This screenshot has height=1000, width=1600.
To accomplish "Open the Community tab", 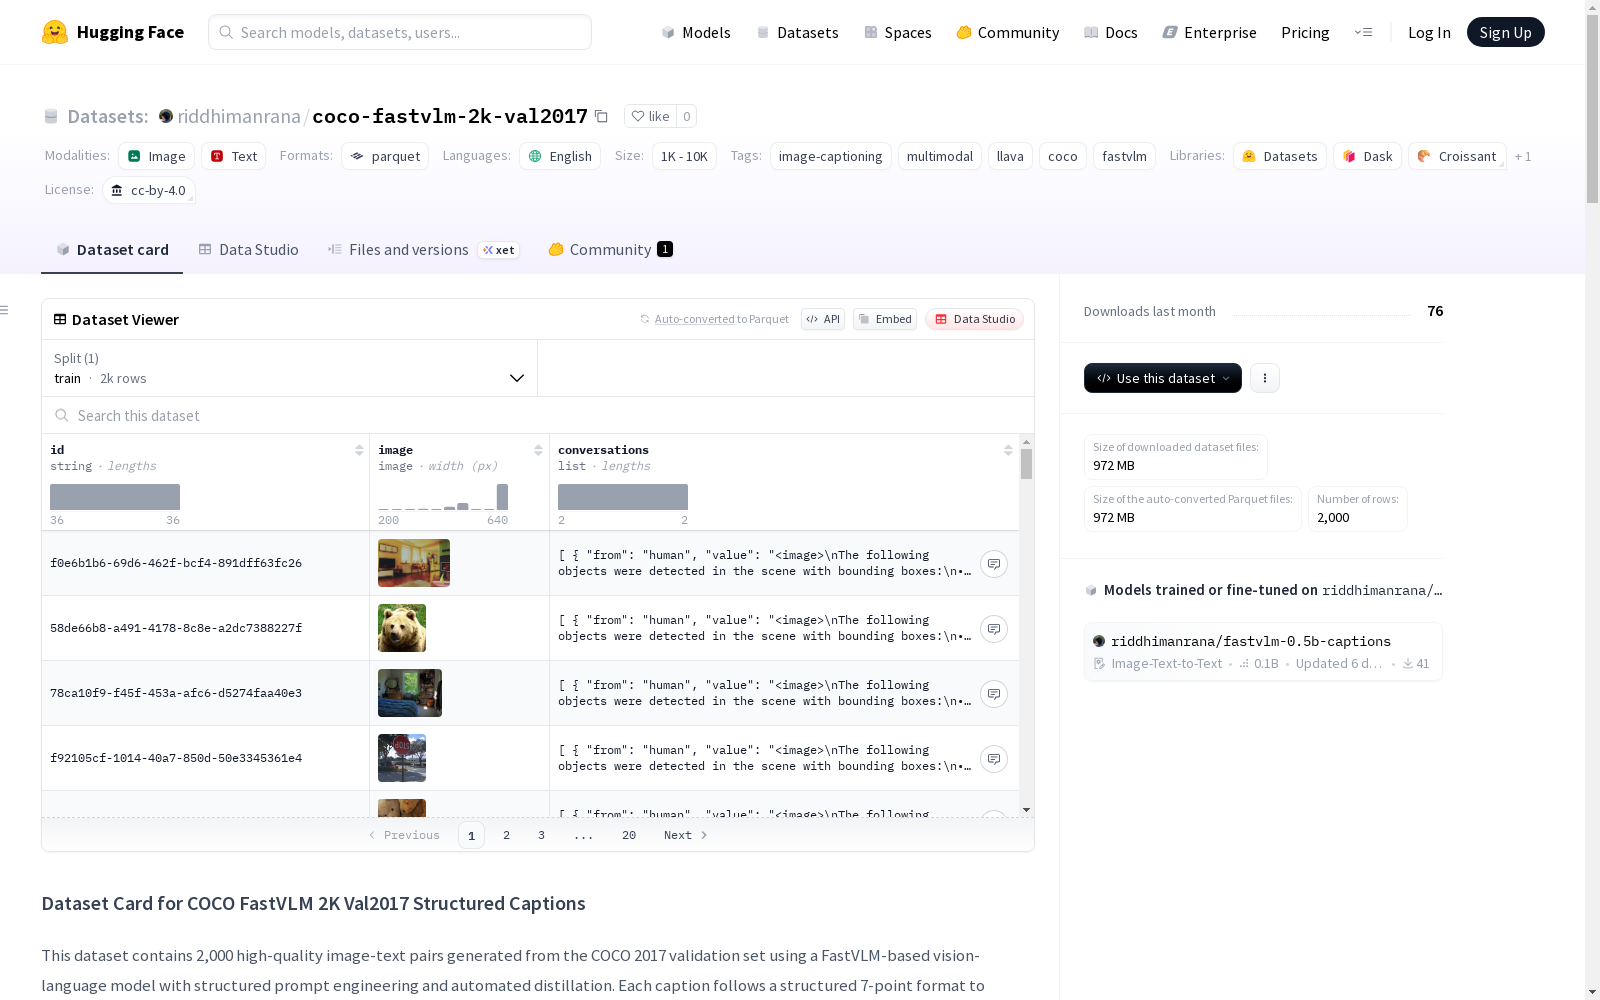I will (x=610, y=250).
